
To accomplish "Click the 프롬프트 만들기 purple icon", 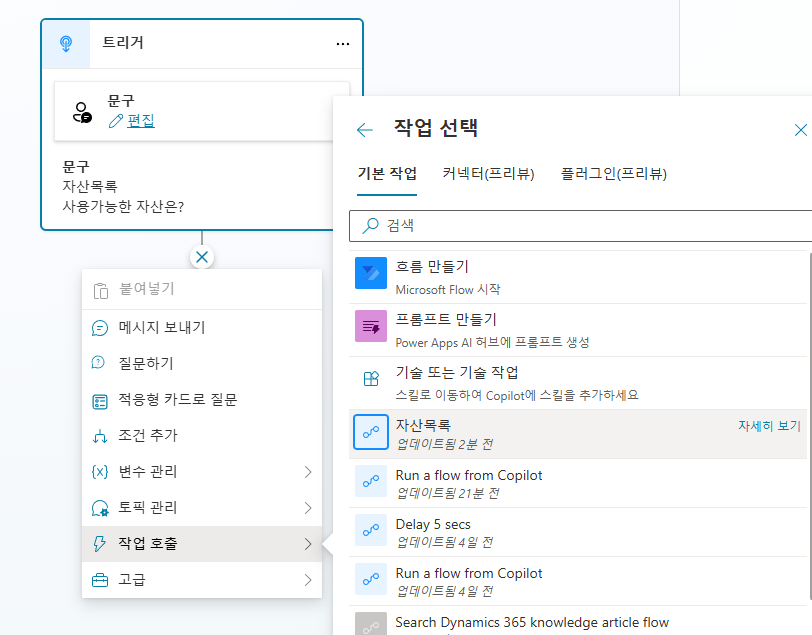I will click(x=371, y=326).
